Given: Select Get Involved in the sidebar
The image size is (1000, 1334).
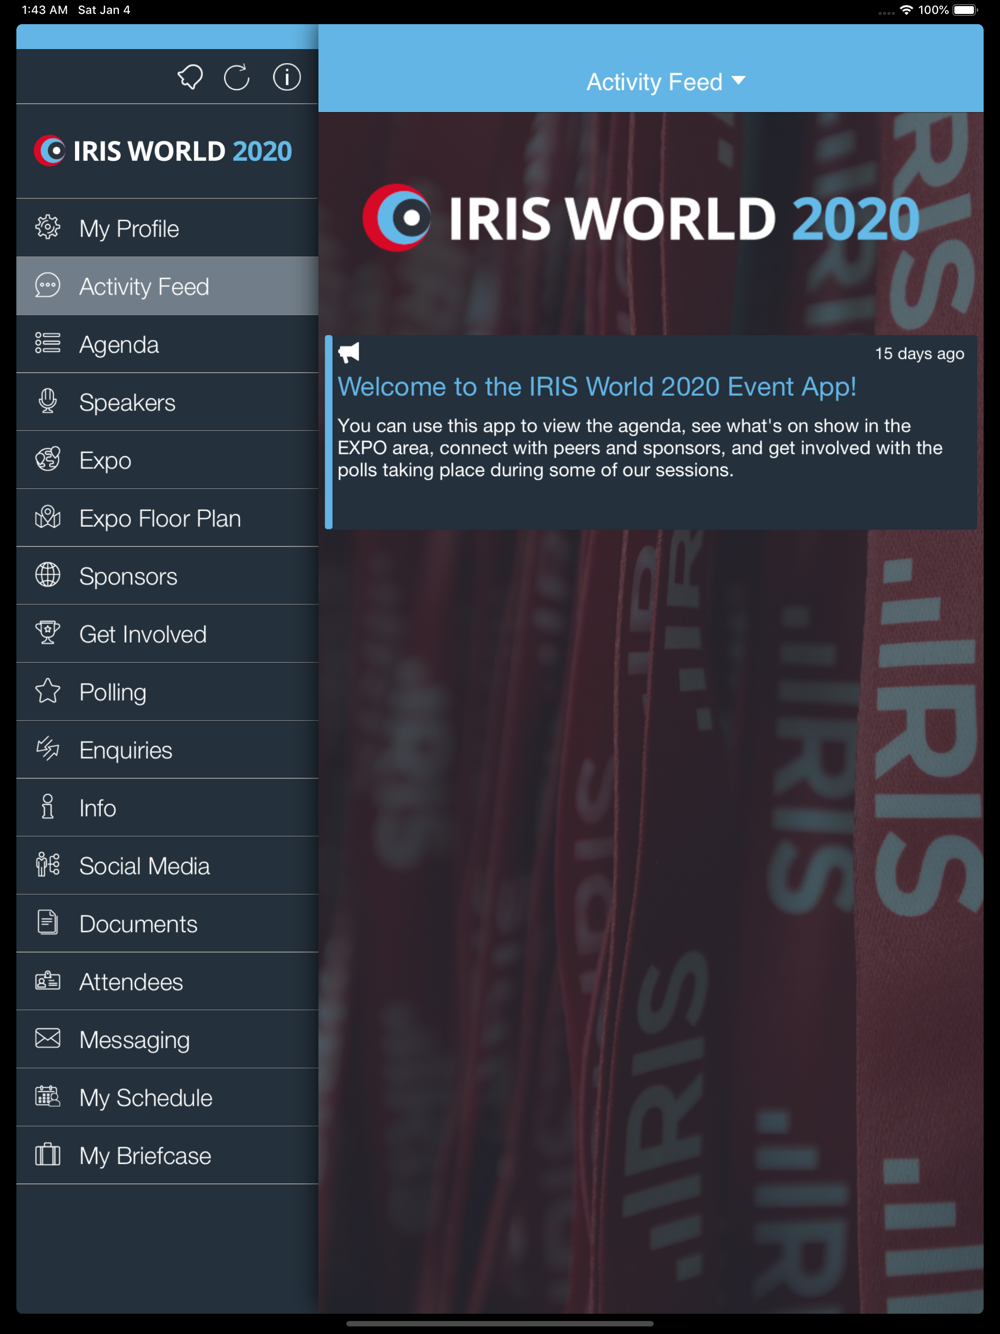Looking at the screenshot, I should click(167, 634).
